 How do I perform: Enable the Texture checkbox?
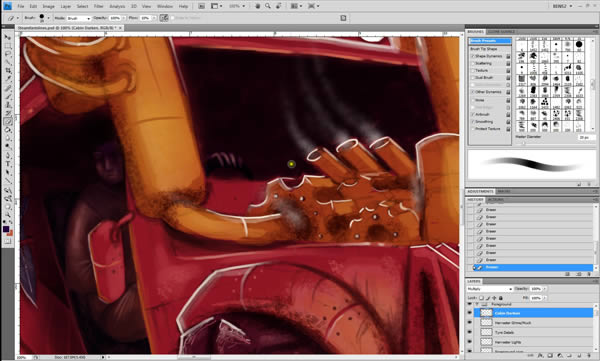point(473,71)
